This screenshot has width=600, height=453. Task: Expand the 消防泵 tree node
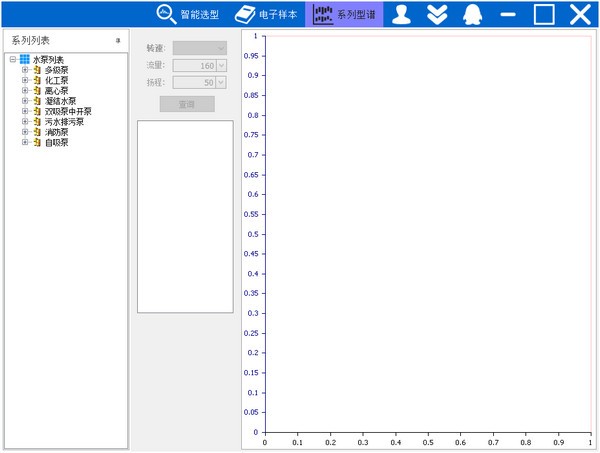point(25,132)
